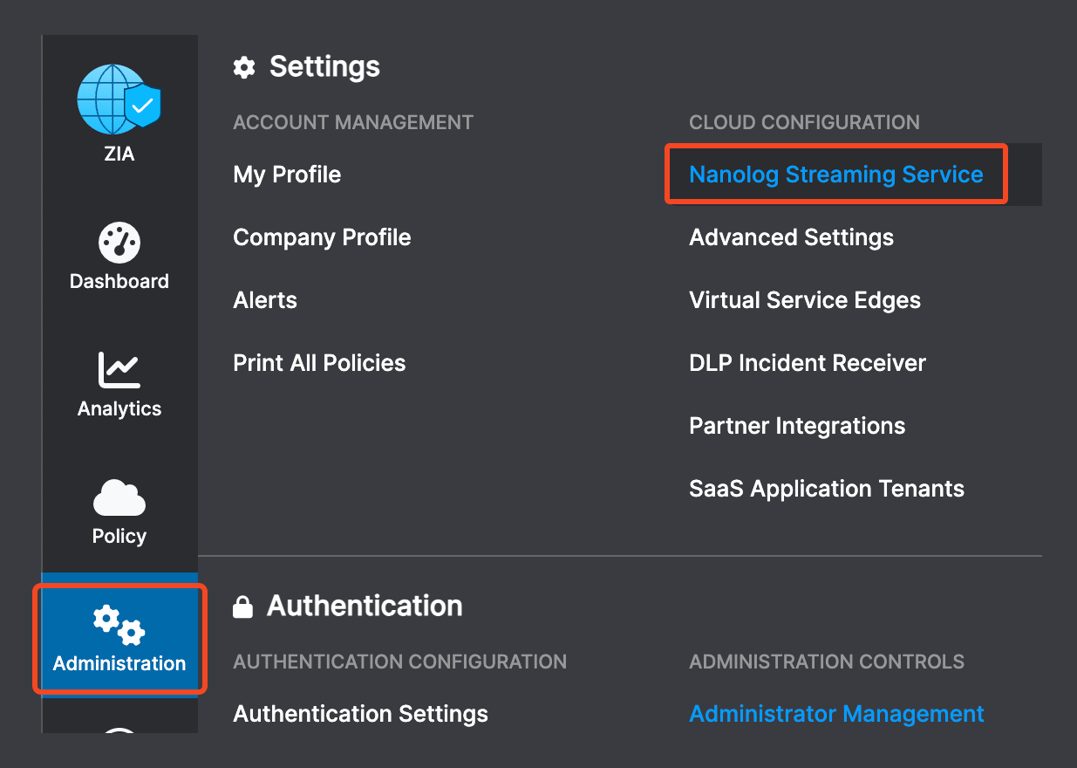
Task: Click the Authentication padlock icon
Action: pos(243,607)
